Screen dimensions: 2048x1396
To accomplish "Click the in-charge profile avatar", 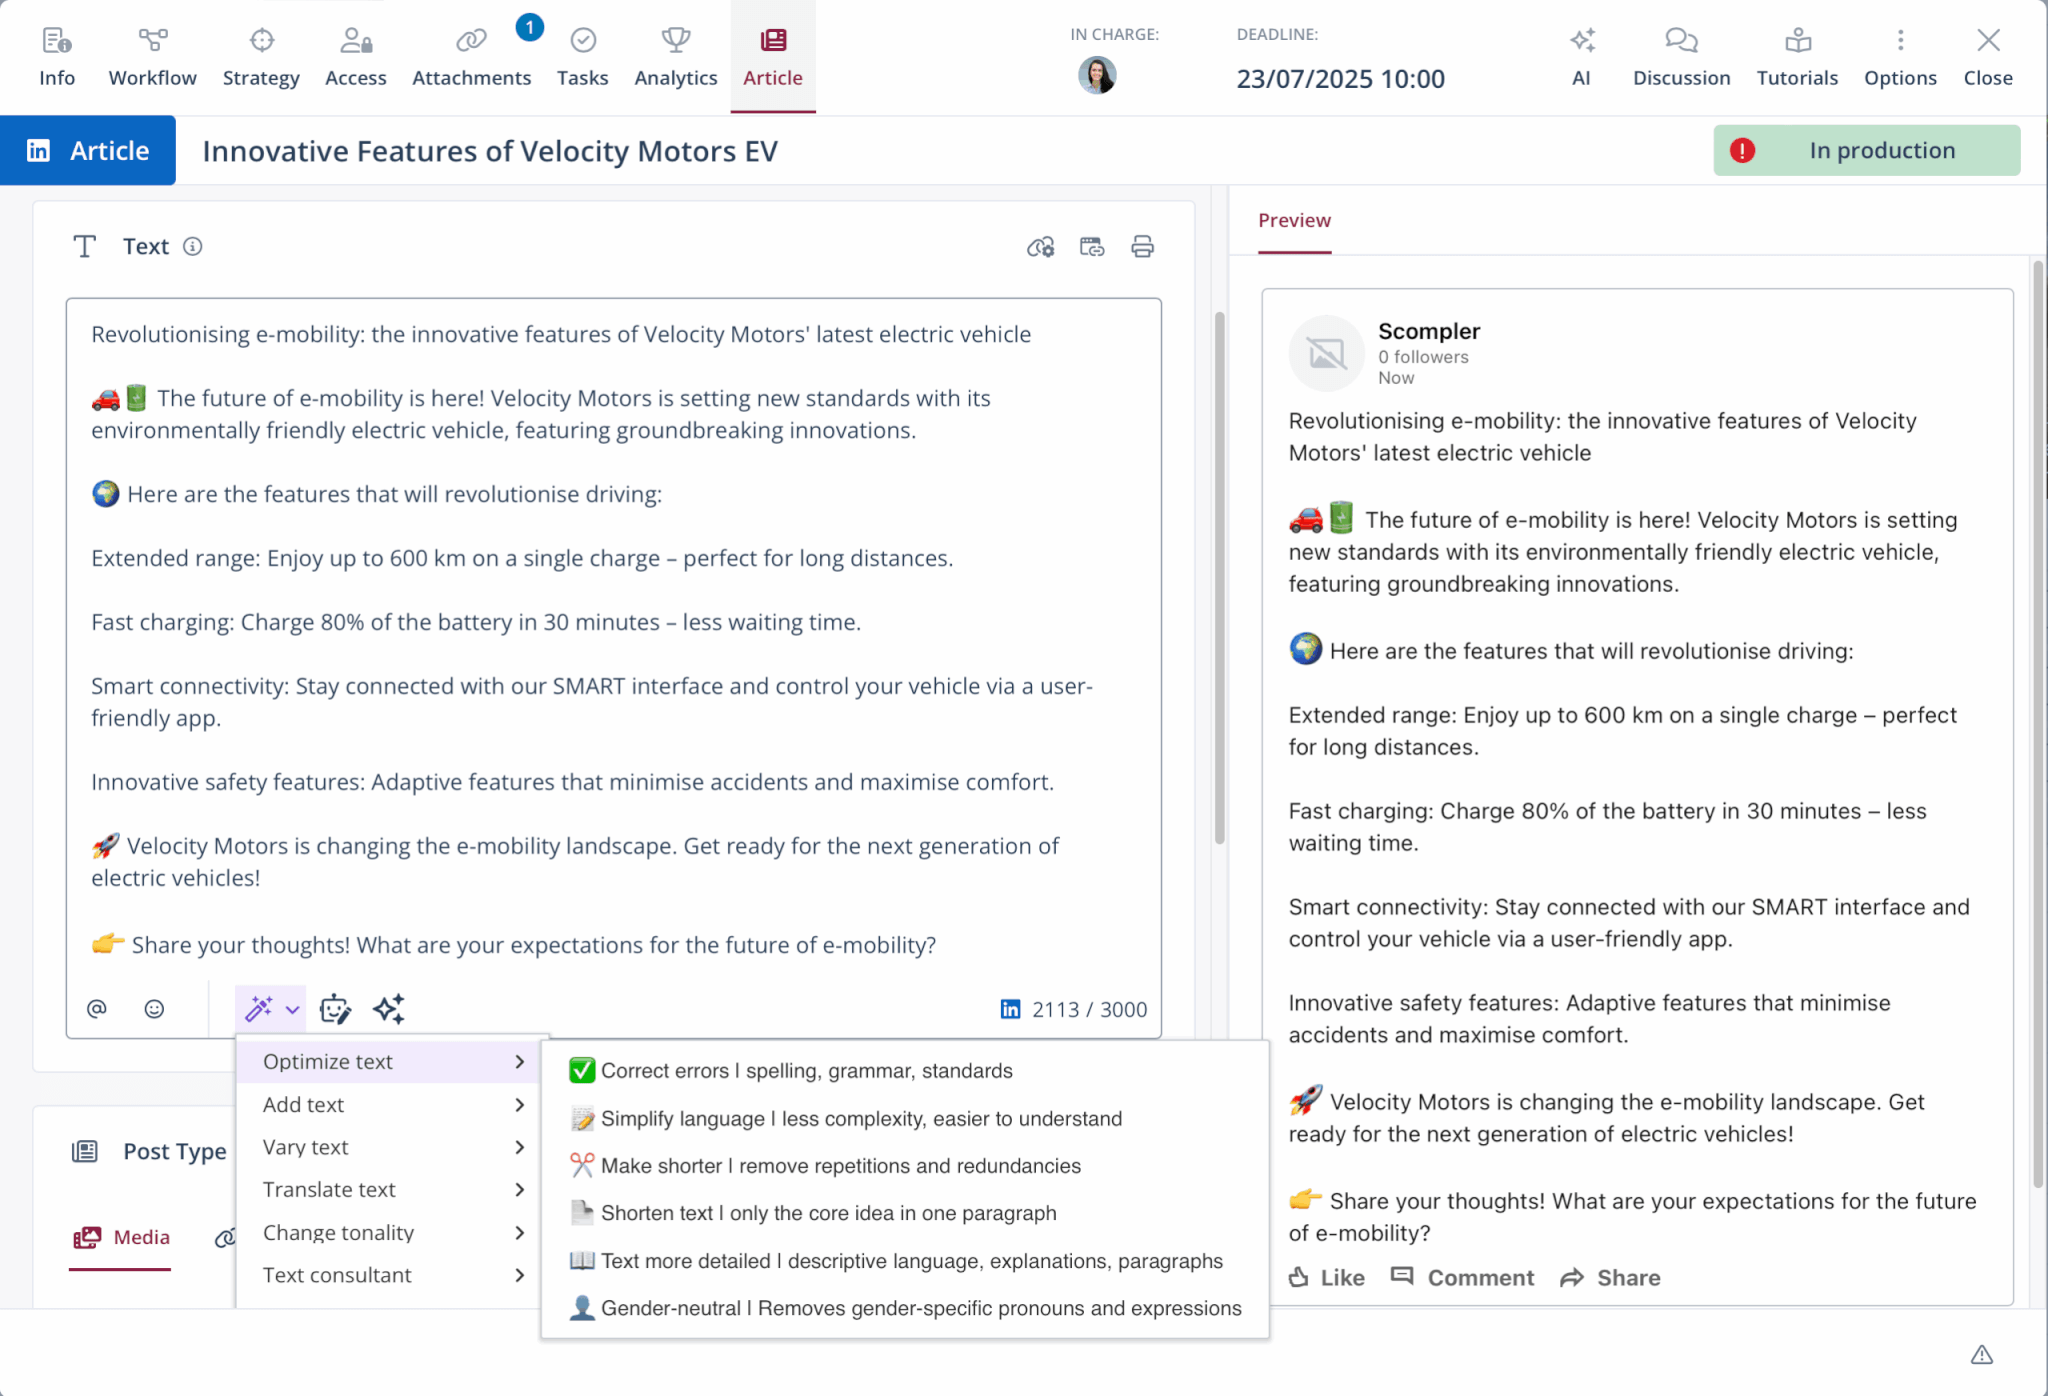I will (1097, 75).
